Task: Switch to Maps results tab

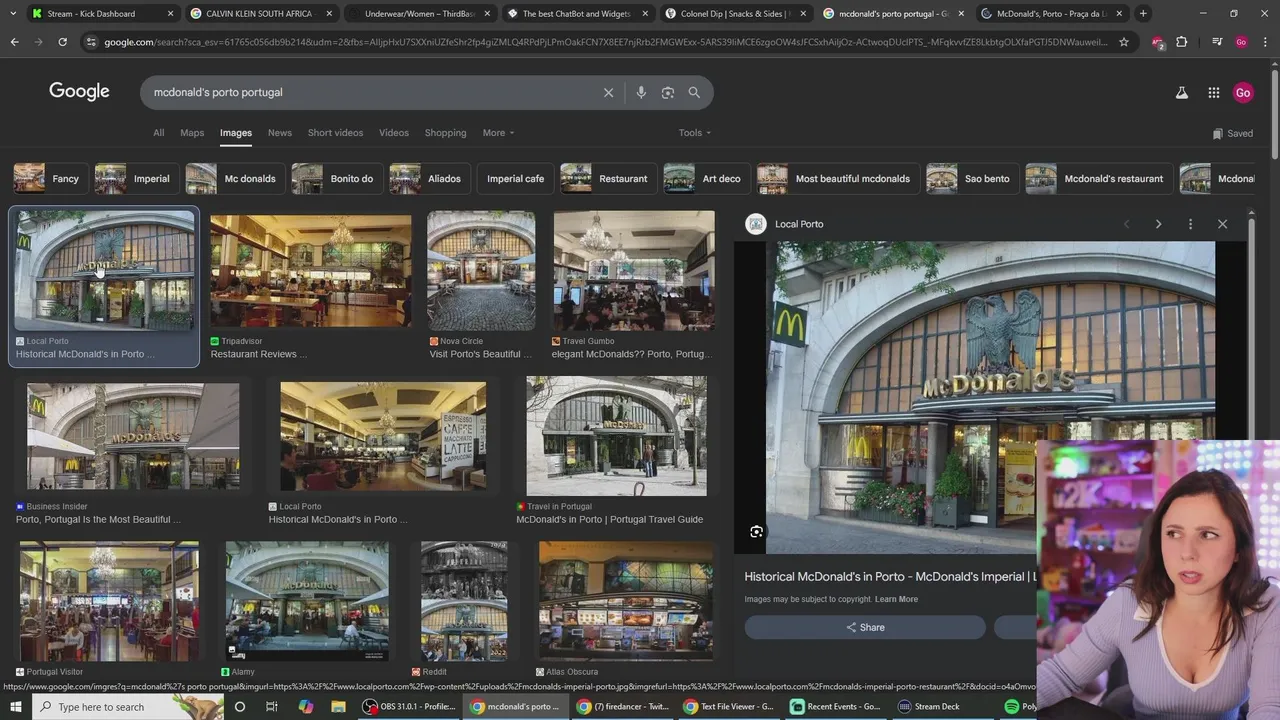Action: [x=192, y=133]
